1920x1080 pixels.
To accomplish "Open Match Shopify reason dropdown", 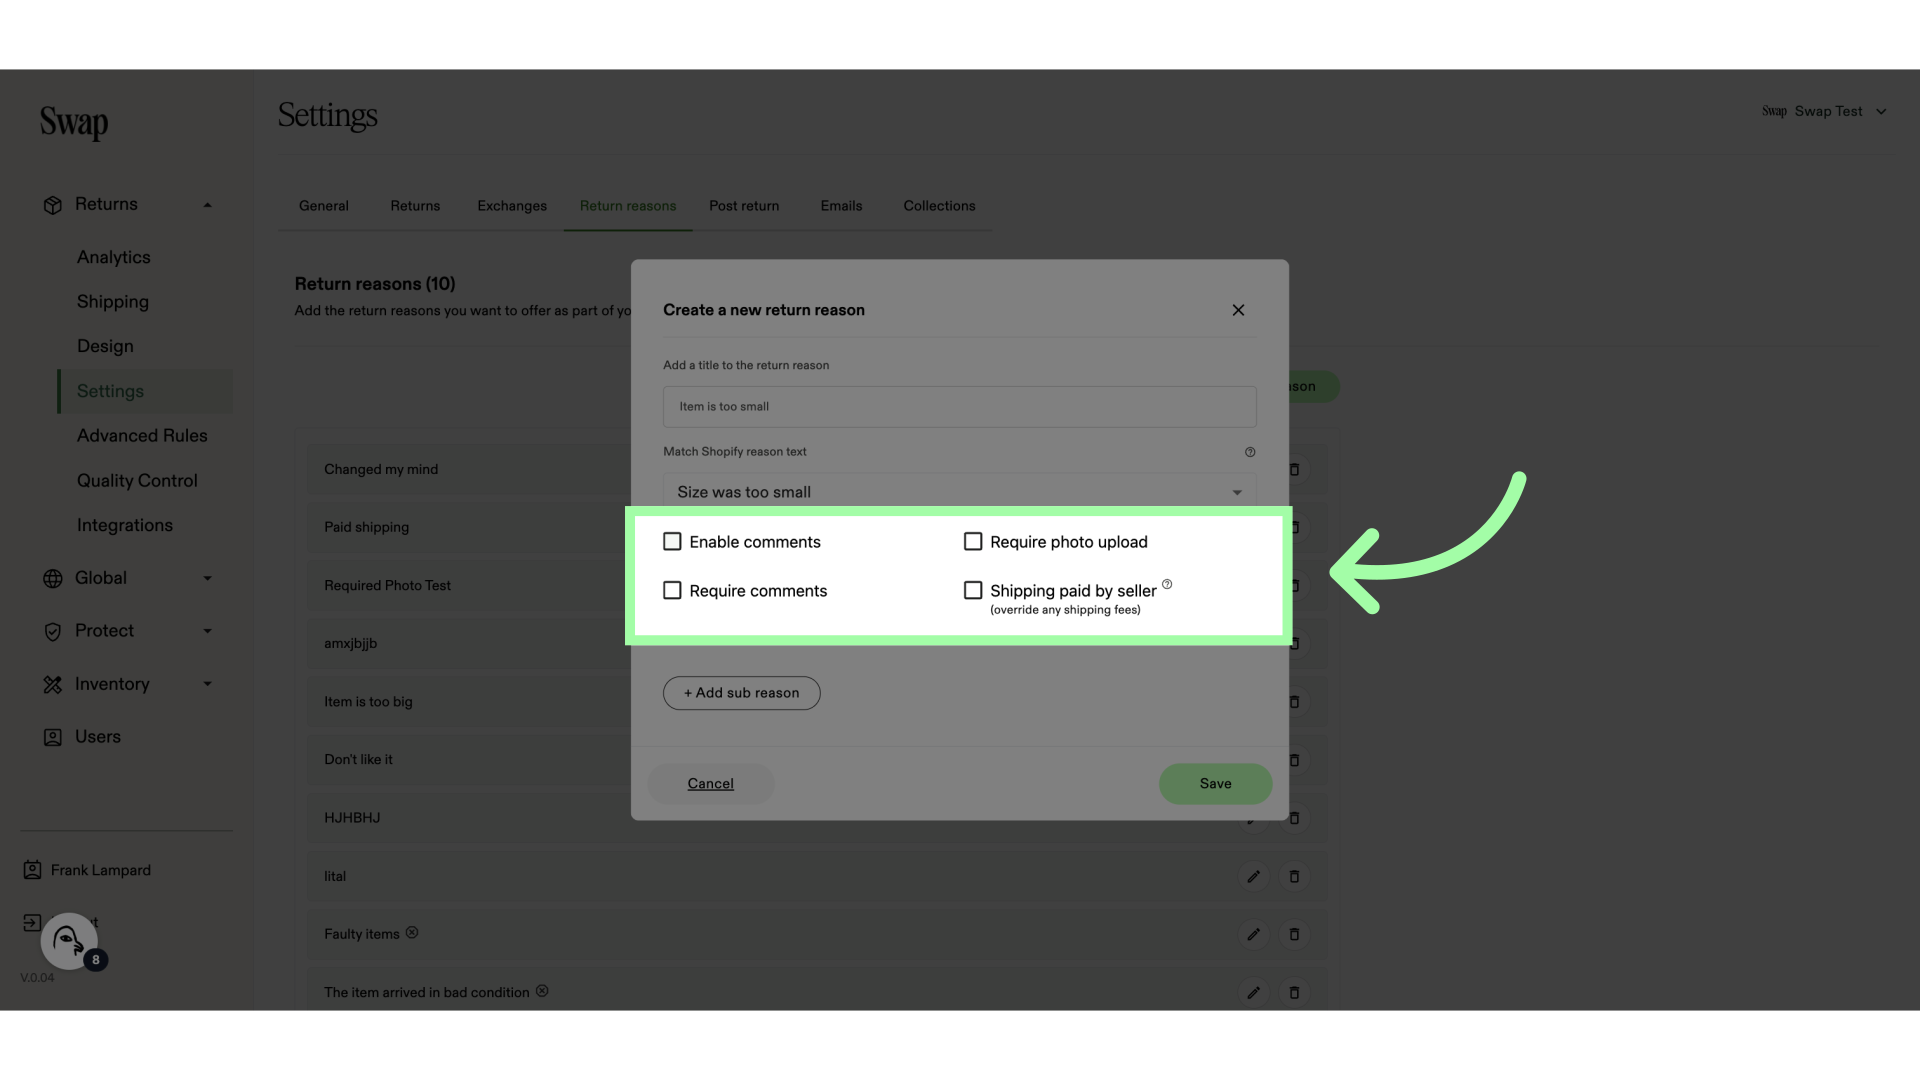I will tap(959, 491).
